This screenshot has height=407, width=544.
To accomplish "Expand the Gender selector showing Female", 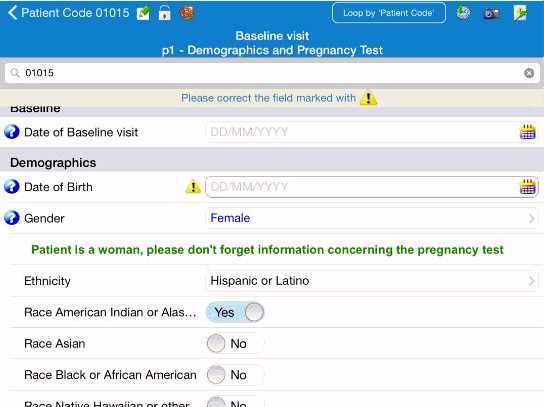I will [x=372, y=218].
